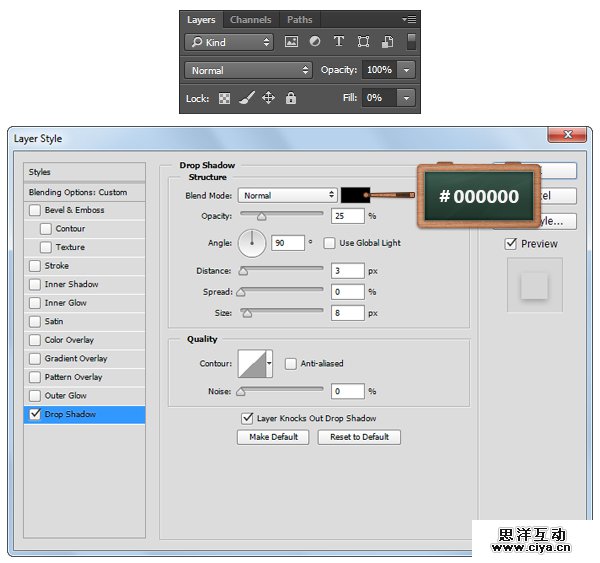Switch to the Channels tab
The width and height of the screenshot is (600, 563).
pyautogui.click(x=250, y=19)
